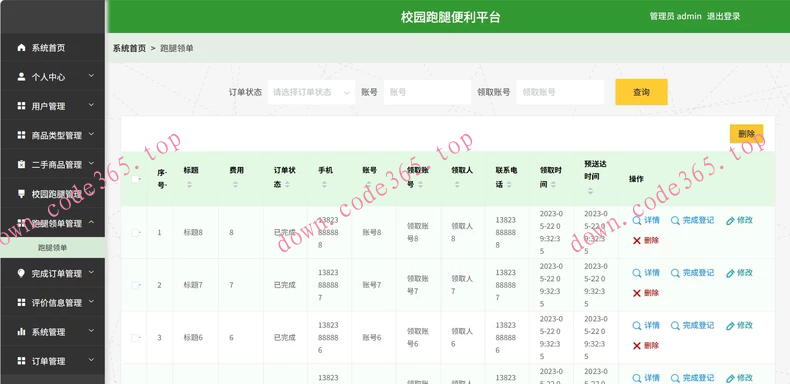Open 系统首页 in the sidebar
Viewport: 790px width, 384px height.
tap(52, 48)
